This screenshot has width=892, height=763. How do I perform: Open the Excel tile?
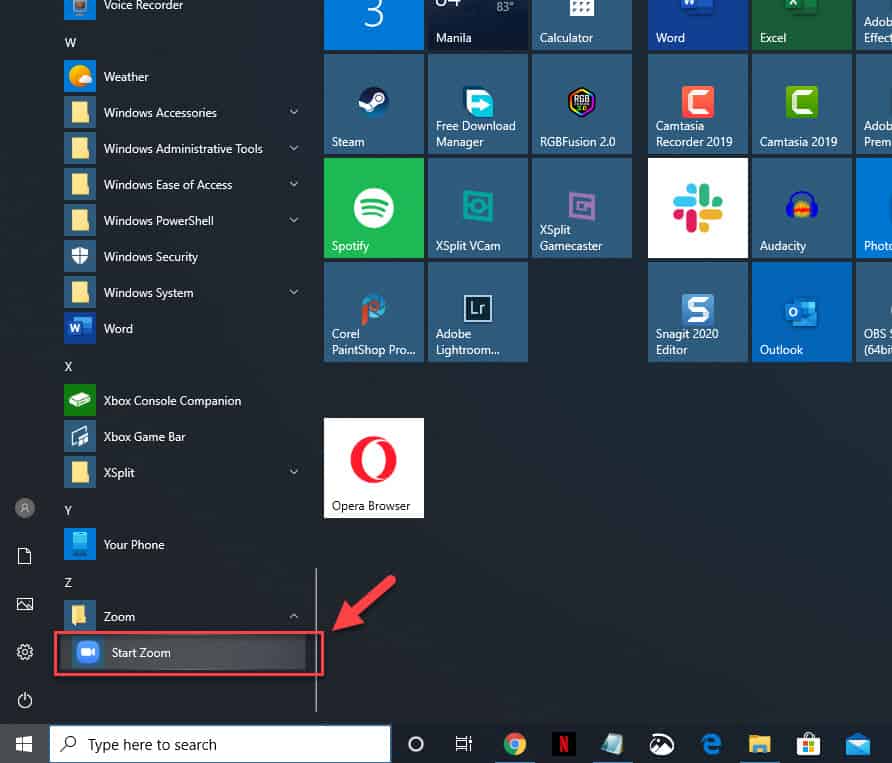[802, 25]
